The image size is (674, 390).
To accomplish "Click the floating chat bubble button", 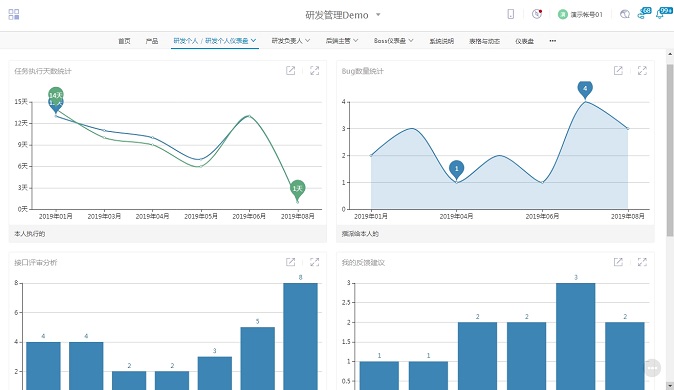I will [653, 368].
